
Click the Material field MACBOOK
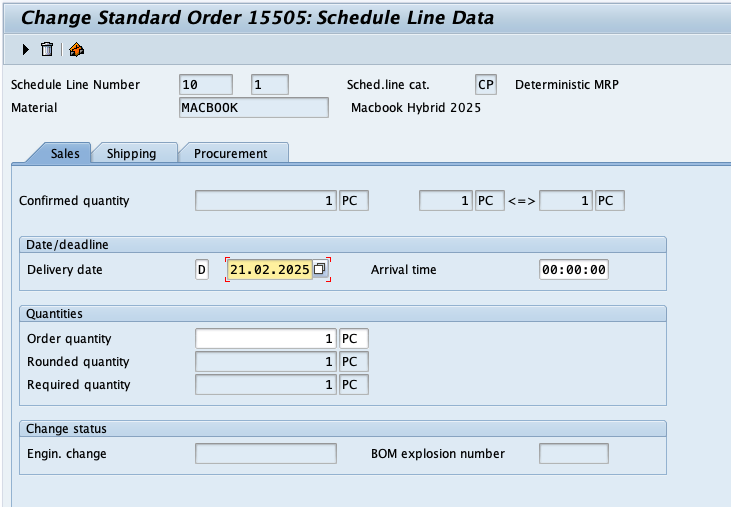pos(254,108)
